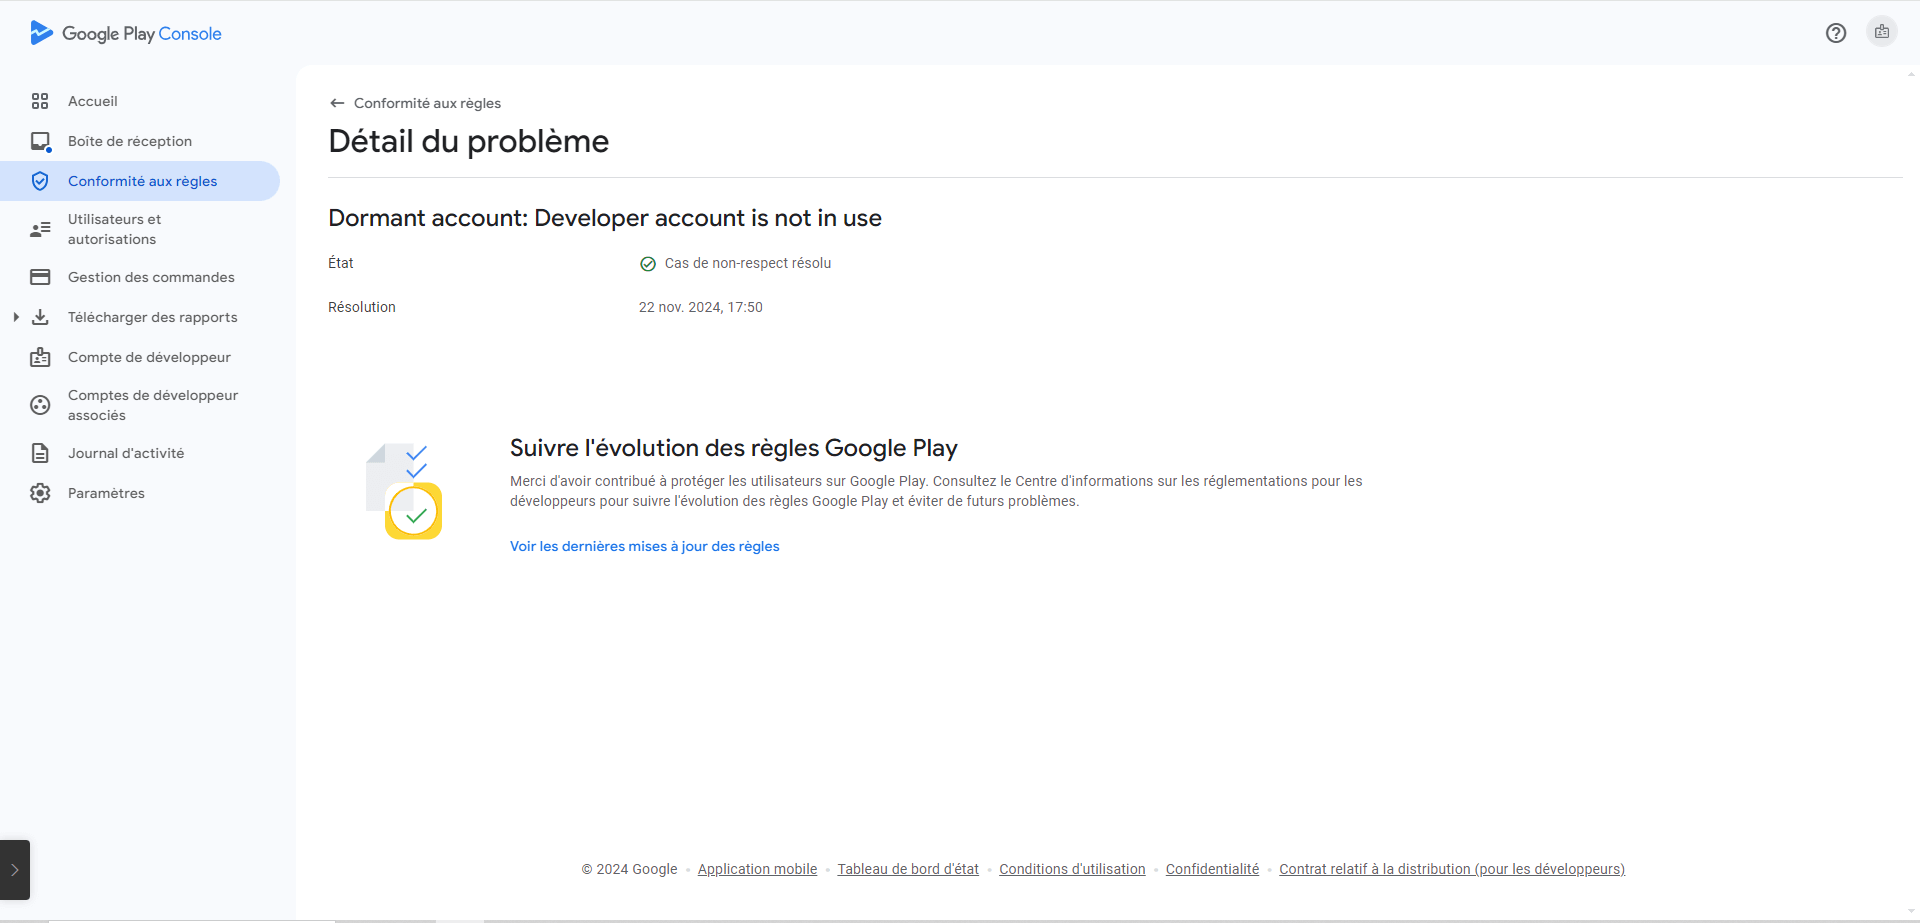Click the Conformité aux règles shield icon
The height and width of the screenshot is (923, 1920).
pos(40,181)
